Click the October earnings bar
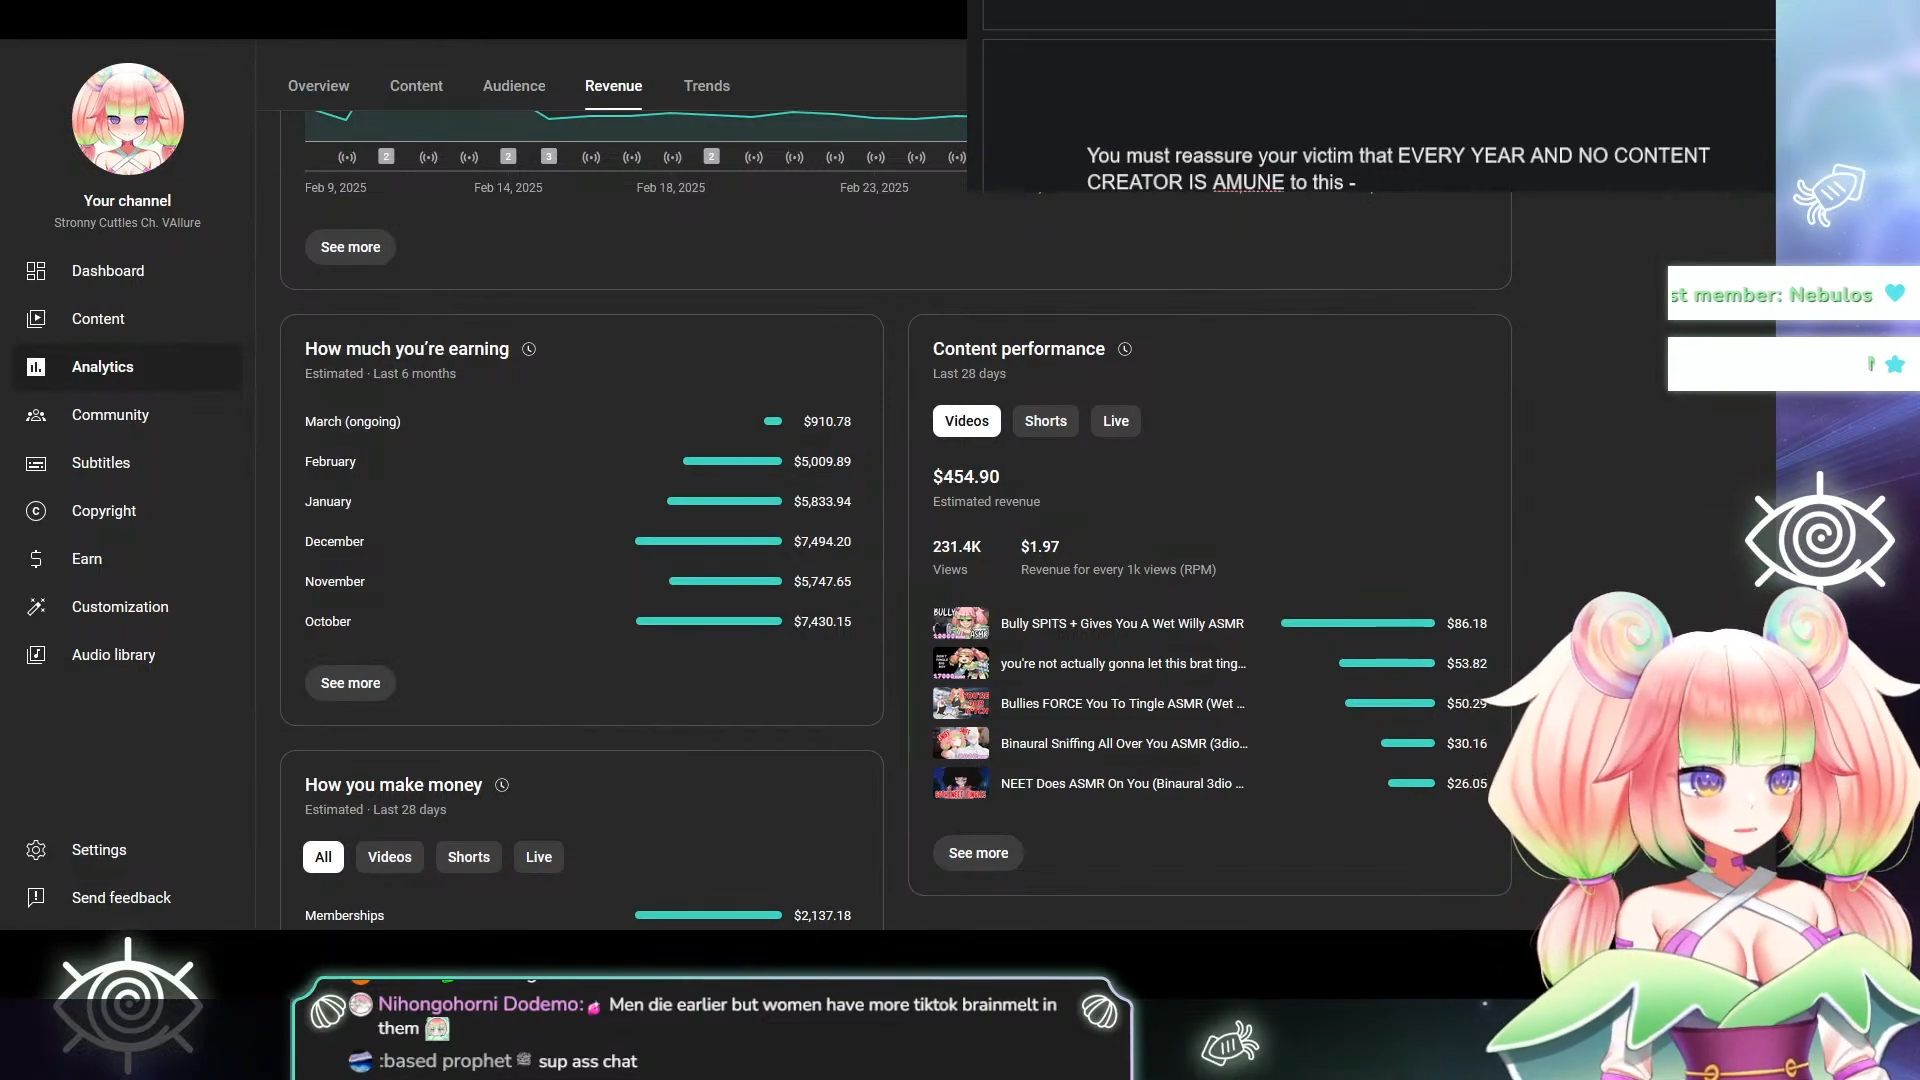 tap(709, 621)
